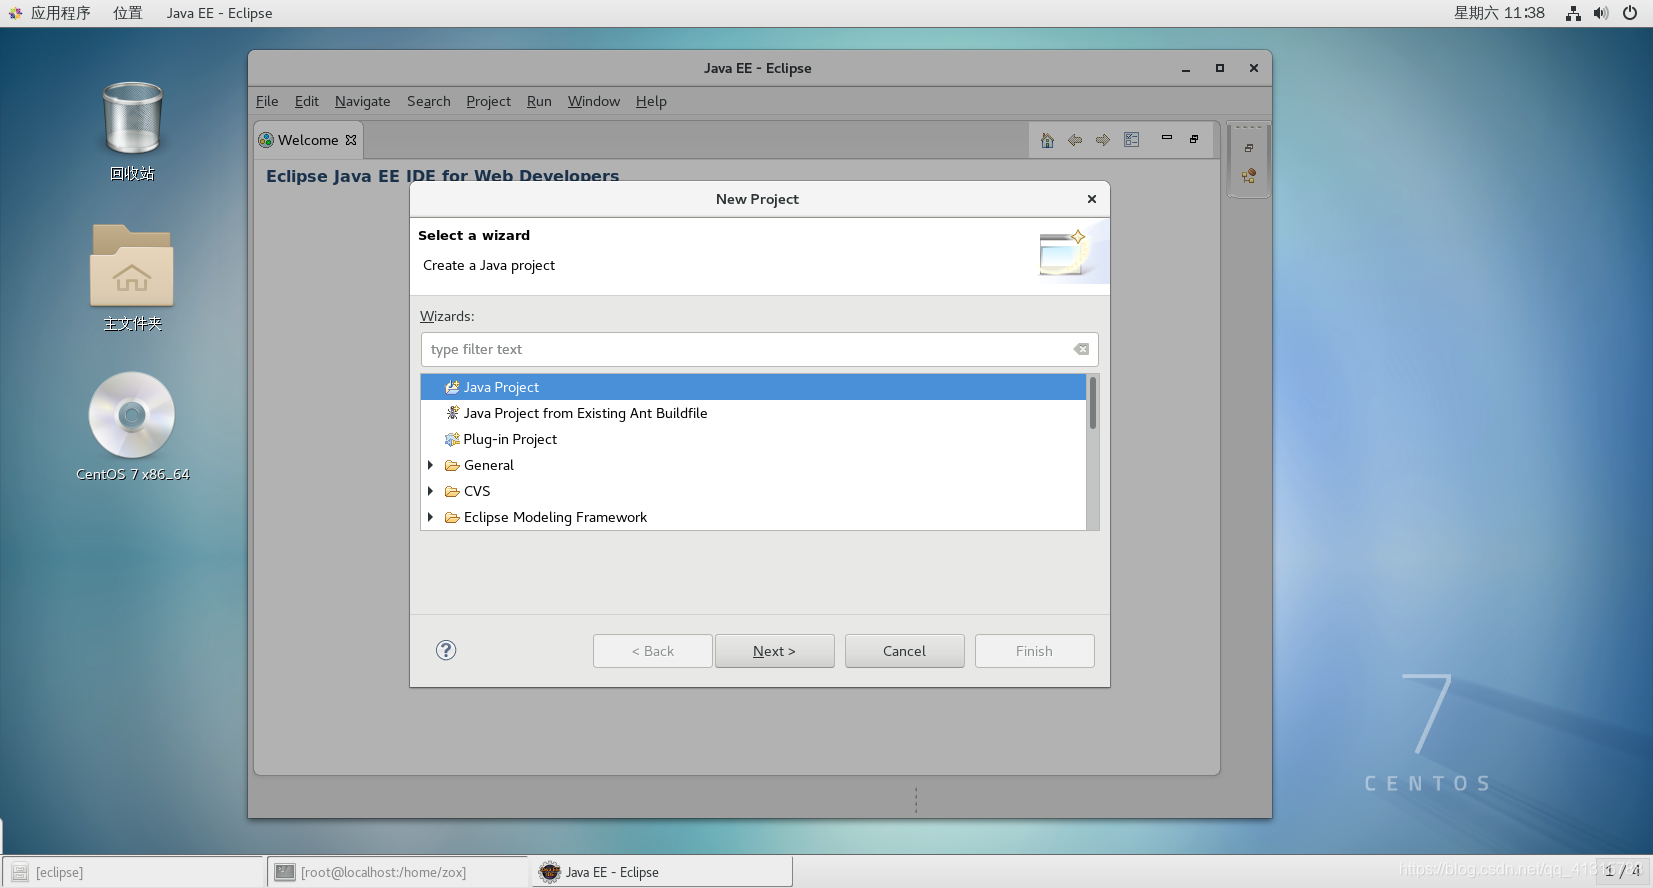Select the Welcome tab

pos(308,140)
